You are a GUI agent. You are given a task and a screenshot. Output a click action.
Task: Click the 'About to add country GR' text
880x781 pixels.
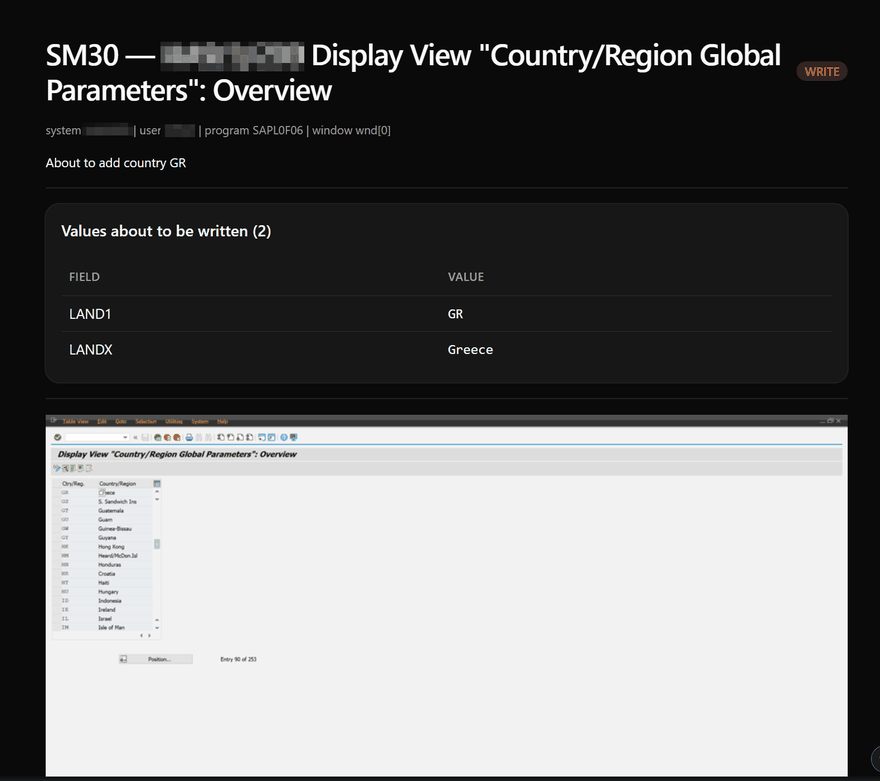coord(116,163)
